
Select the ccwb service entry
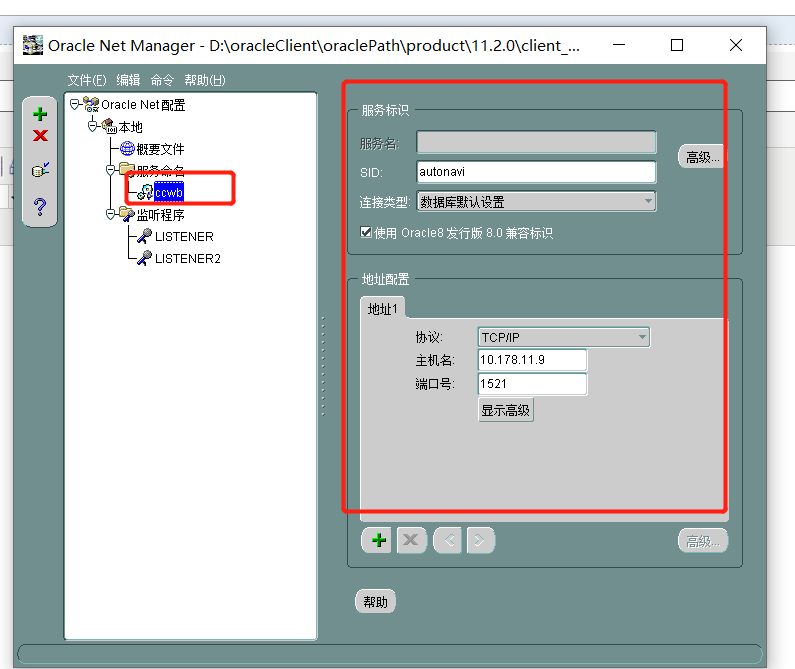[x=169, y=192]
